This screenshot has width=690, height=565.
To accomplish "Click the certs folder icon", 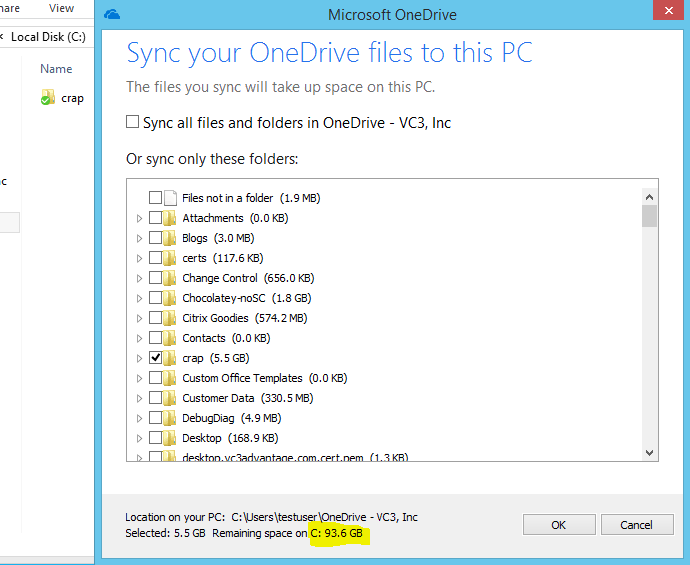I will pos(169,258).
